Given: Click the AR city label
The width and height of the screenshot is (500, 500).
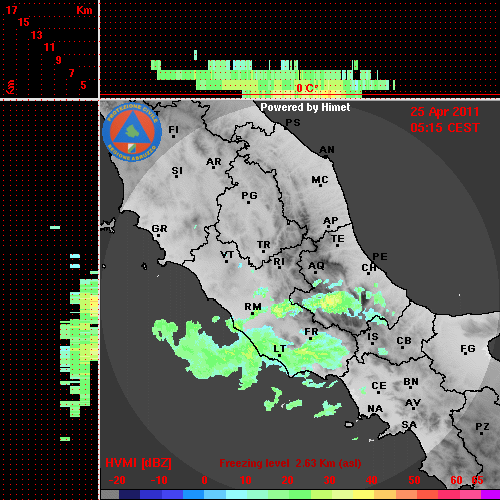Looking at the screenshot, I should (x=214, y=162).
